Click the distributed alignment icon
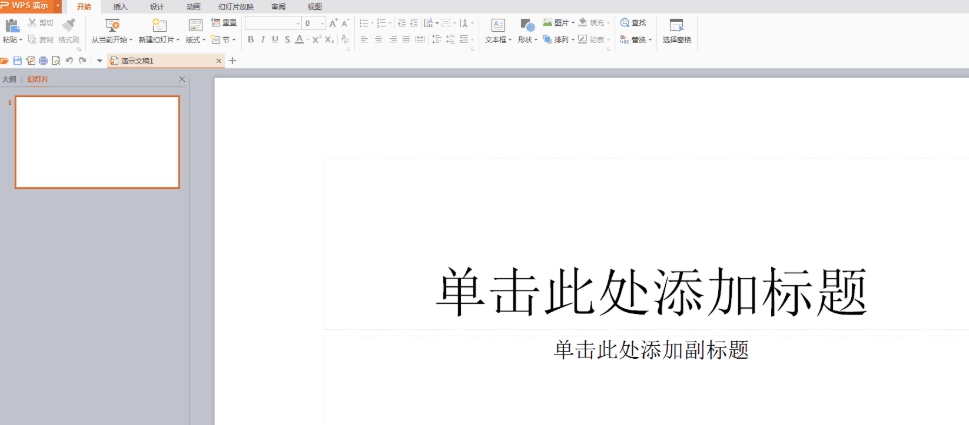 click(420, 40)
